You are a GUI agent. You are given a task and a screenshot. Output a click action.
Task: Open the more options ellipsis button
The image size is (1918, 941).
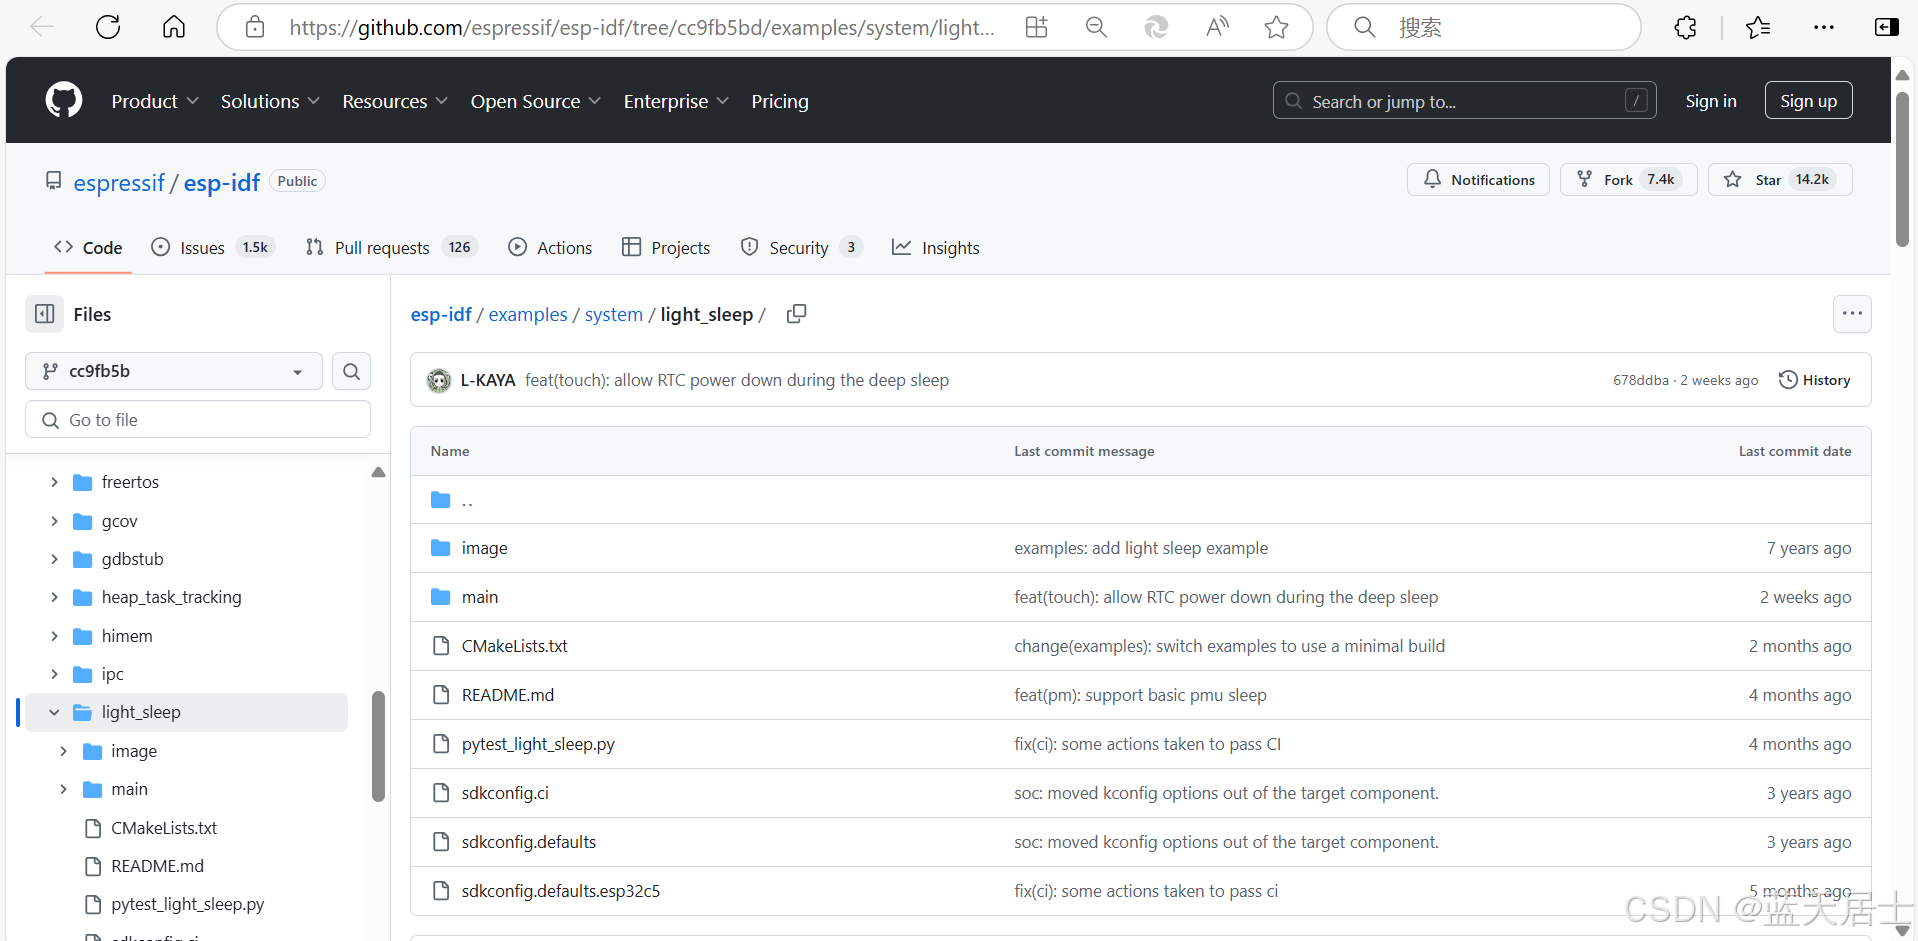click(x=1852, y=314)
